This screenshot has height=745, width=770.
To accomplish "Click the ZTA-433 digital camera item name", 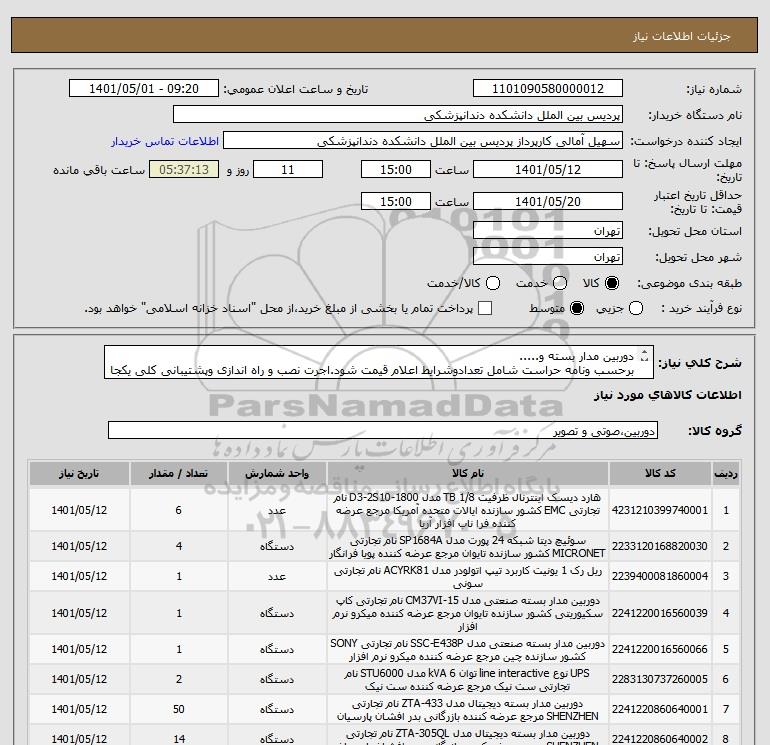I will (x=468, y=710).
